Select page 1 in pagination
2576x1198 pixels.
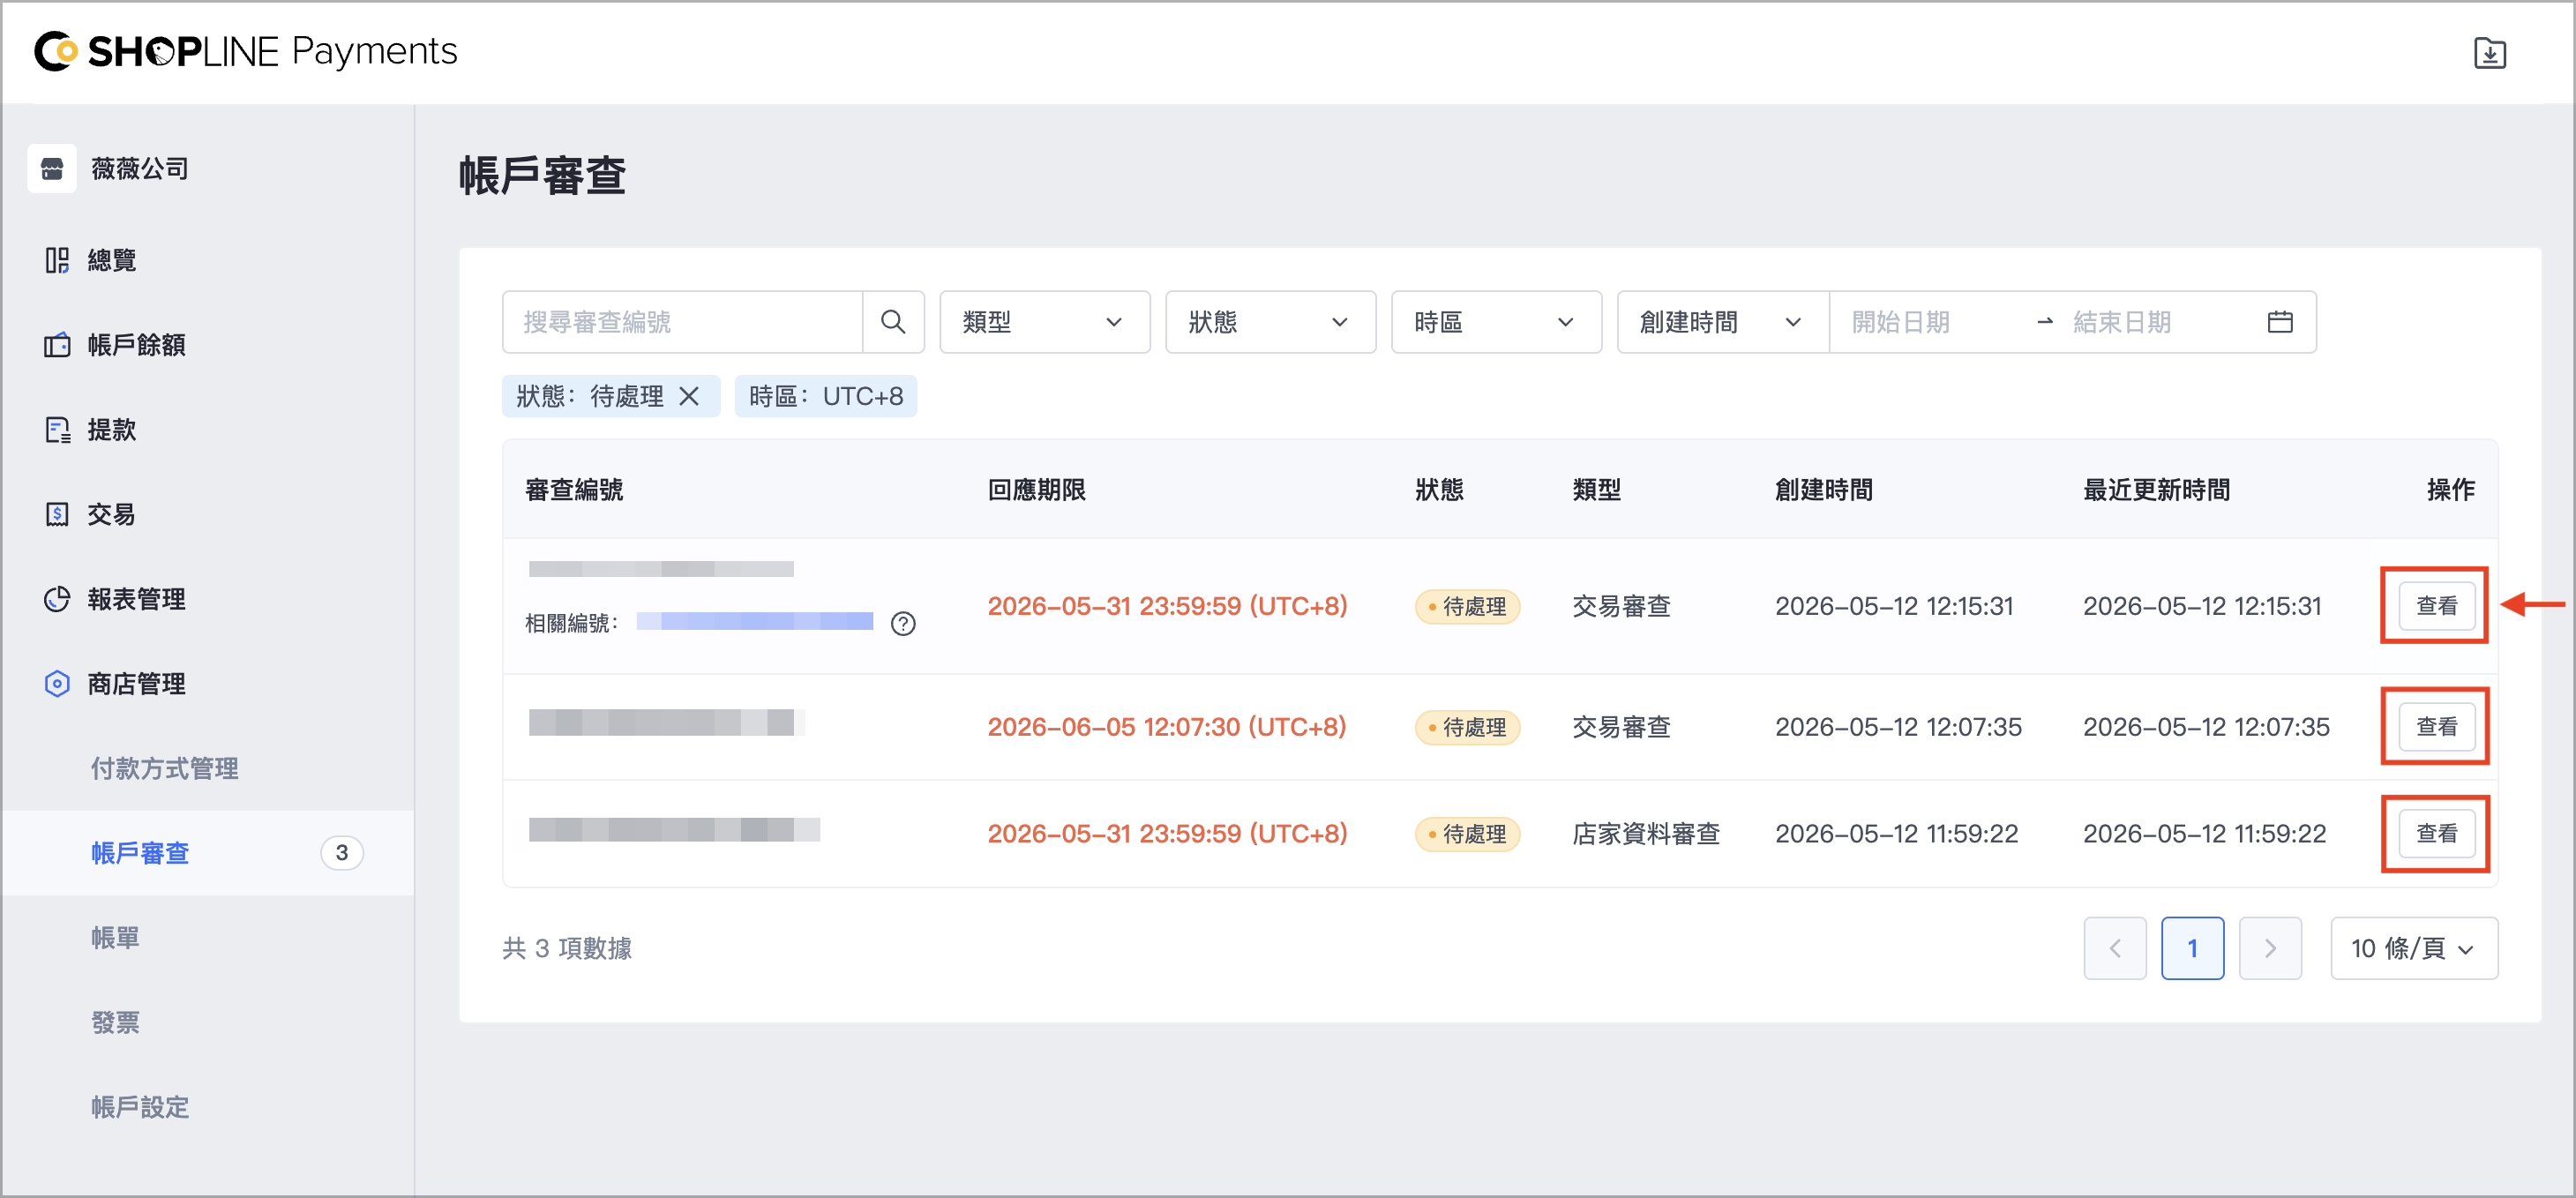click(2192, 948)
